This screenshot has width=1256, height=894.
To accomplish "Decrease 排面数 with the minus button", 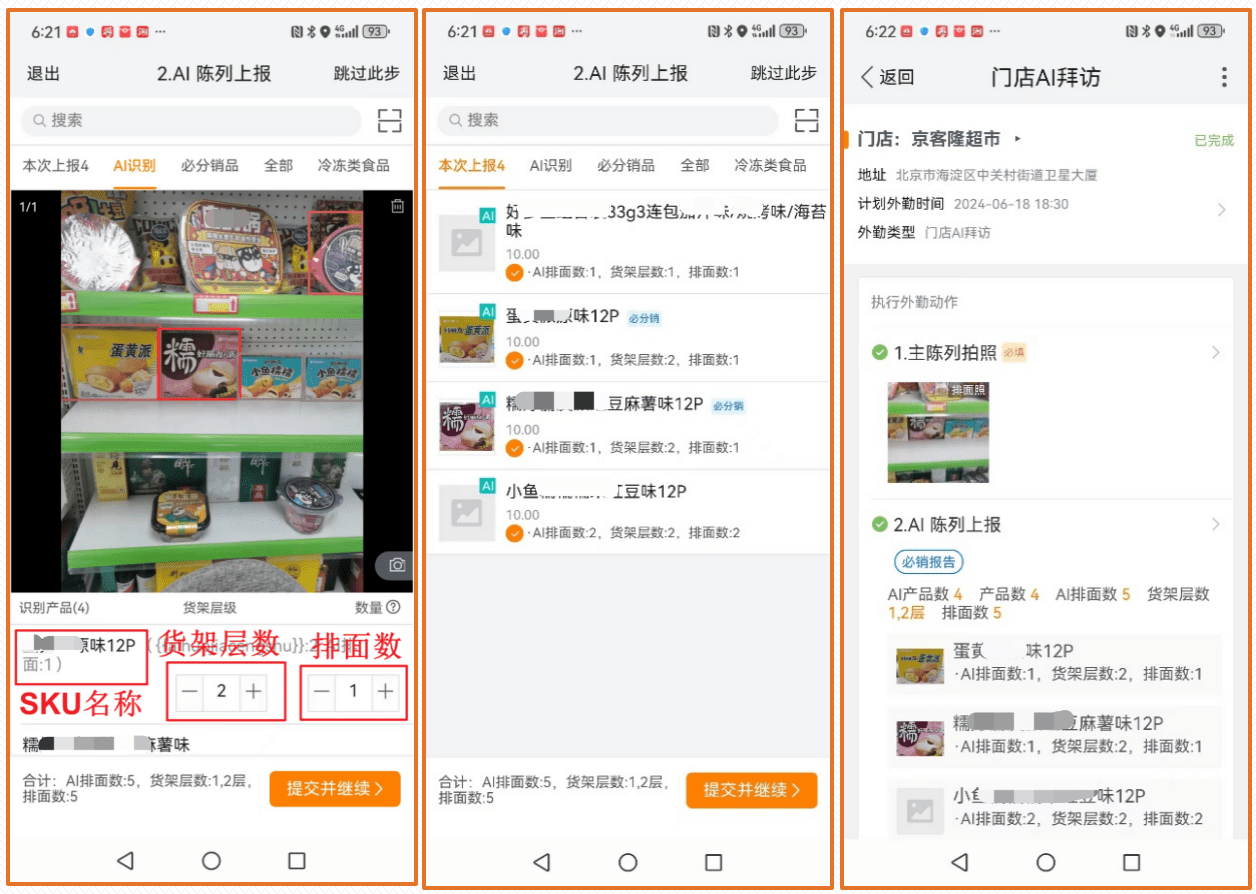I will (321, 692).
